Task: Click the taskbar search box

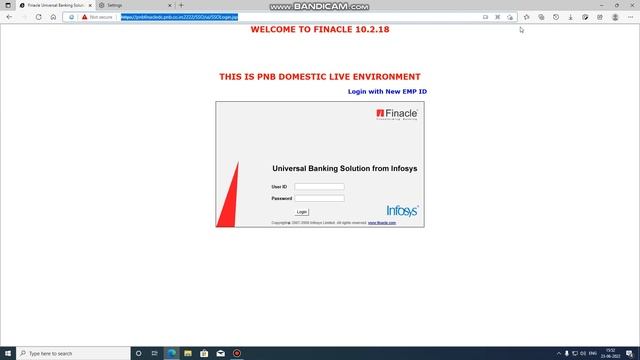Action: pyautogui.click(x=73, y=353)
